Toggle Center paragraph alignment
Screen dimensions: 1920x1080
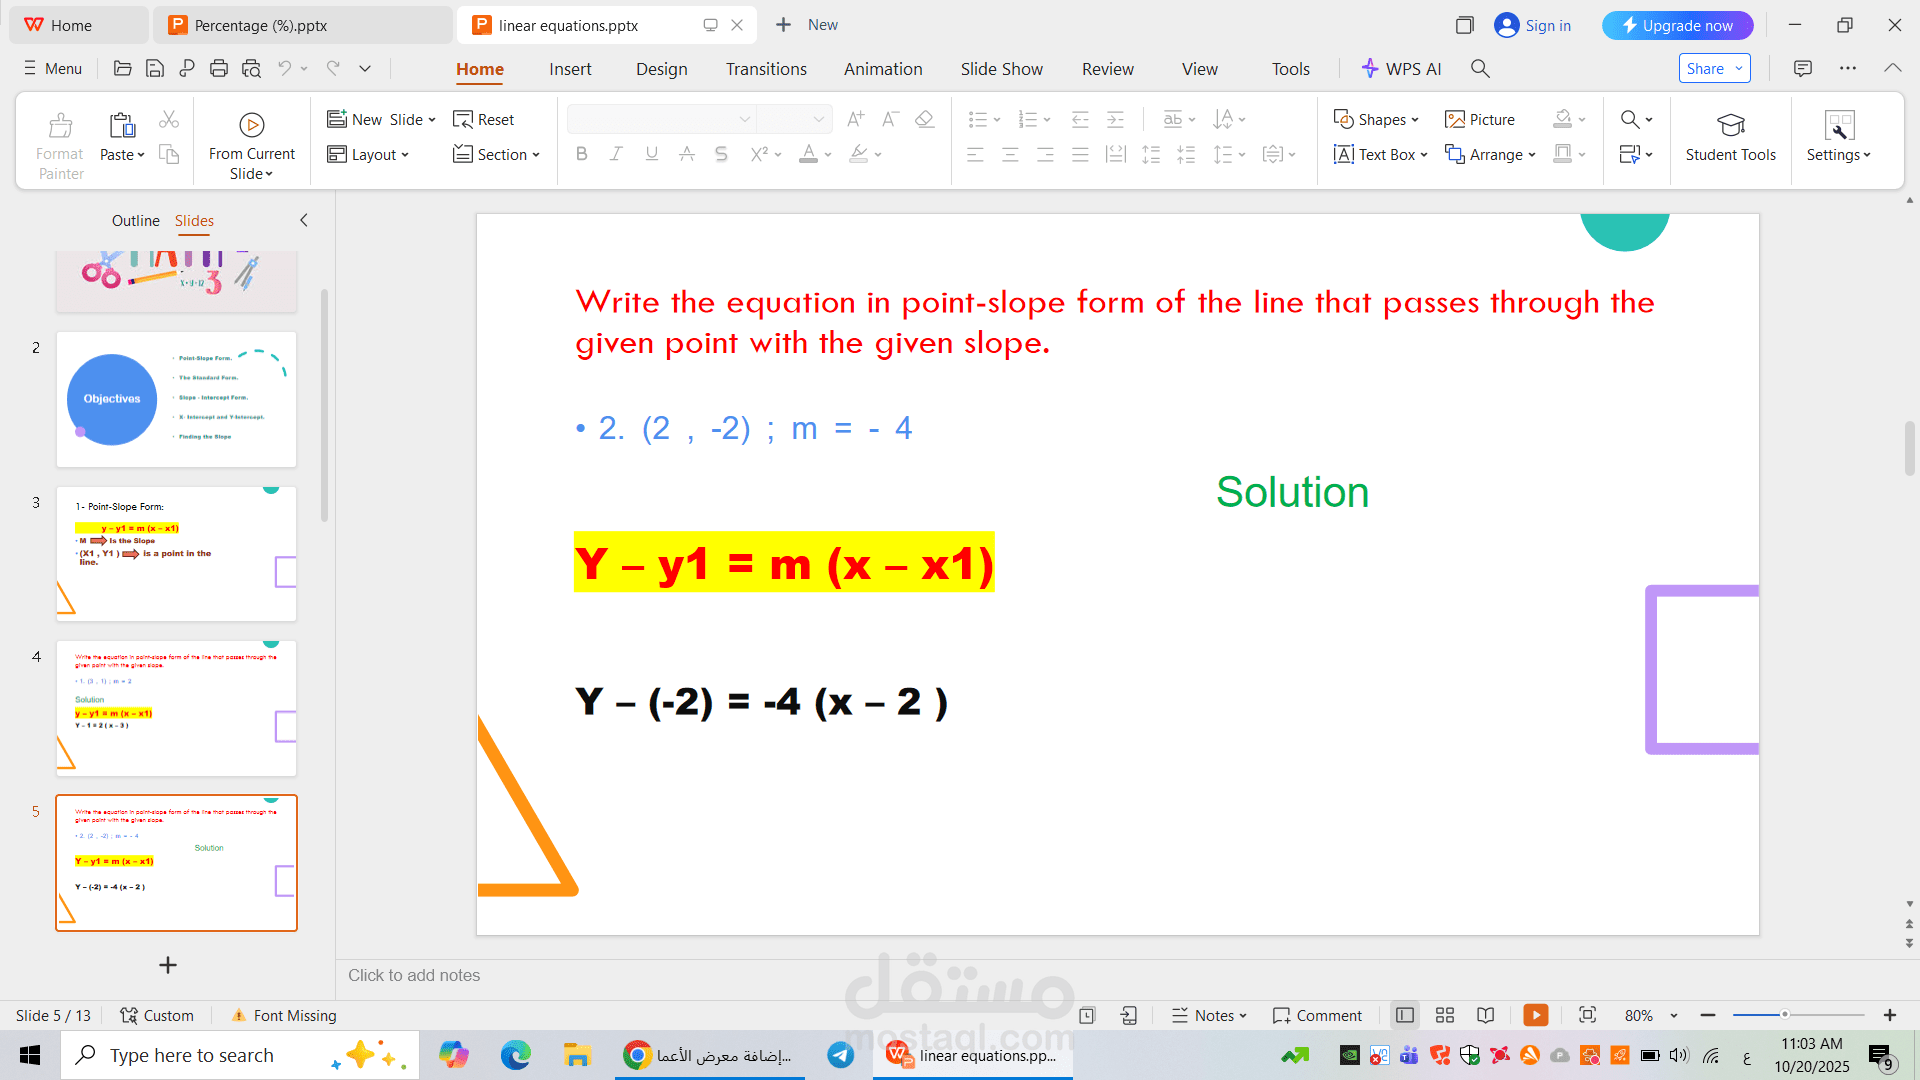1010,154
